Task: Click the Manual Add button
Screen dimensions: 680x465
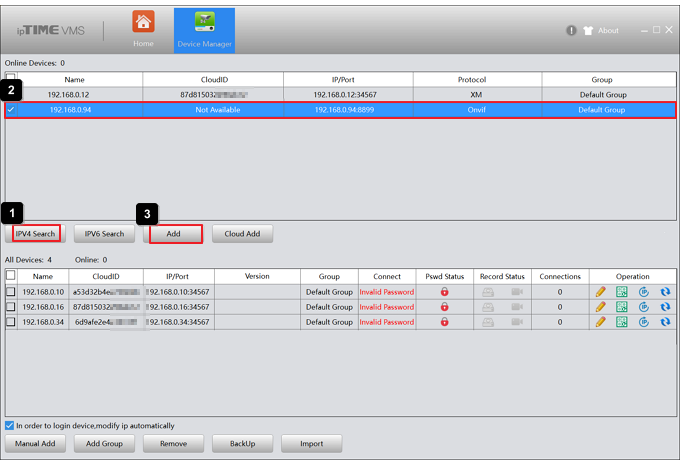Action: coord(35,444)
